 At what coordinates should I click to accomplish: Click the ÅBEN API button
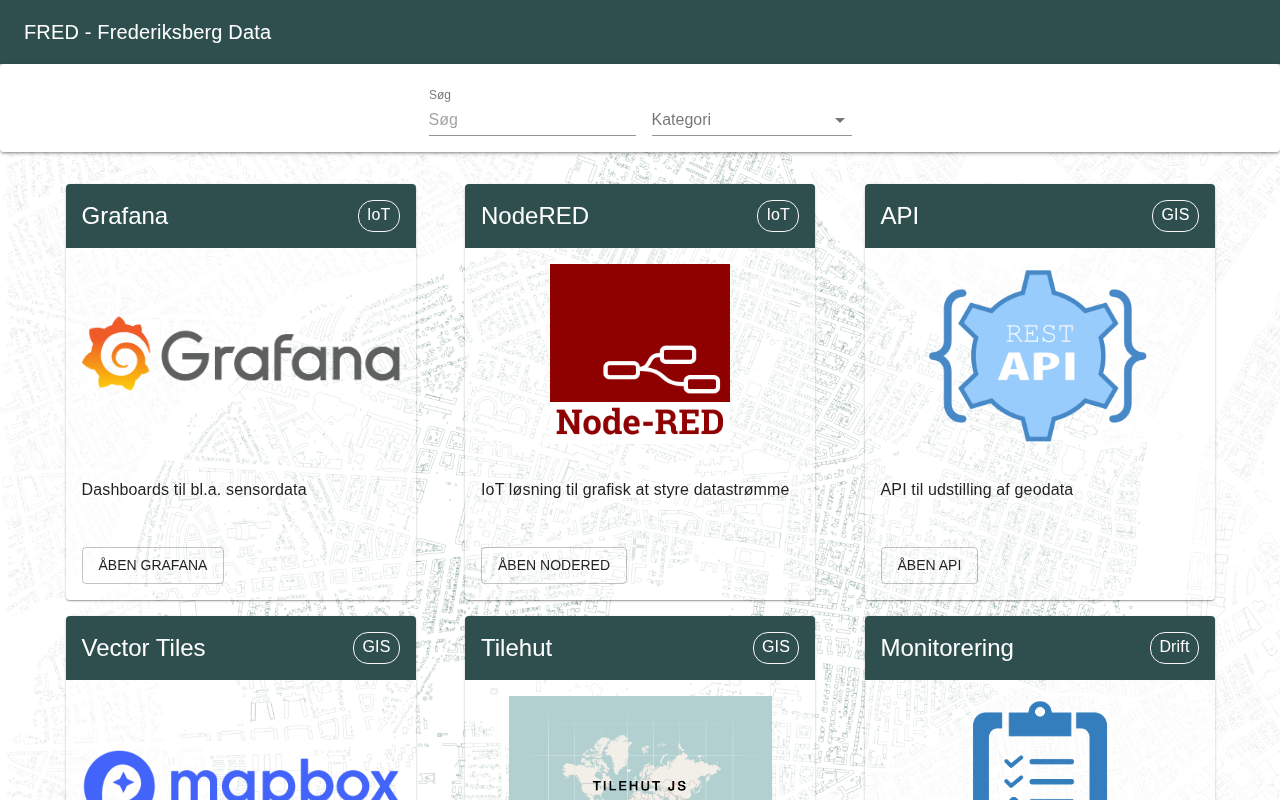pyautogui.click(x=929, y=565)
